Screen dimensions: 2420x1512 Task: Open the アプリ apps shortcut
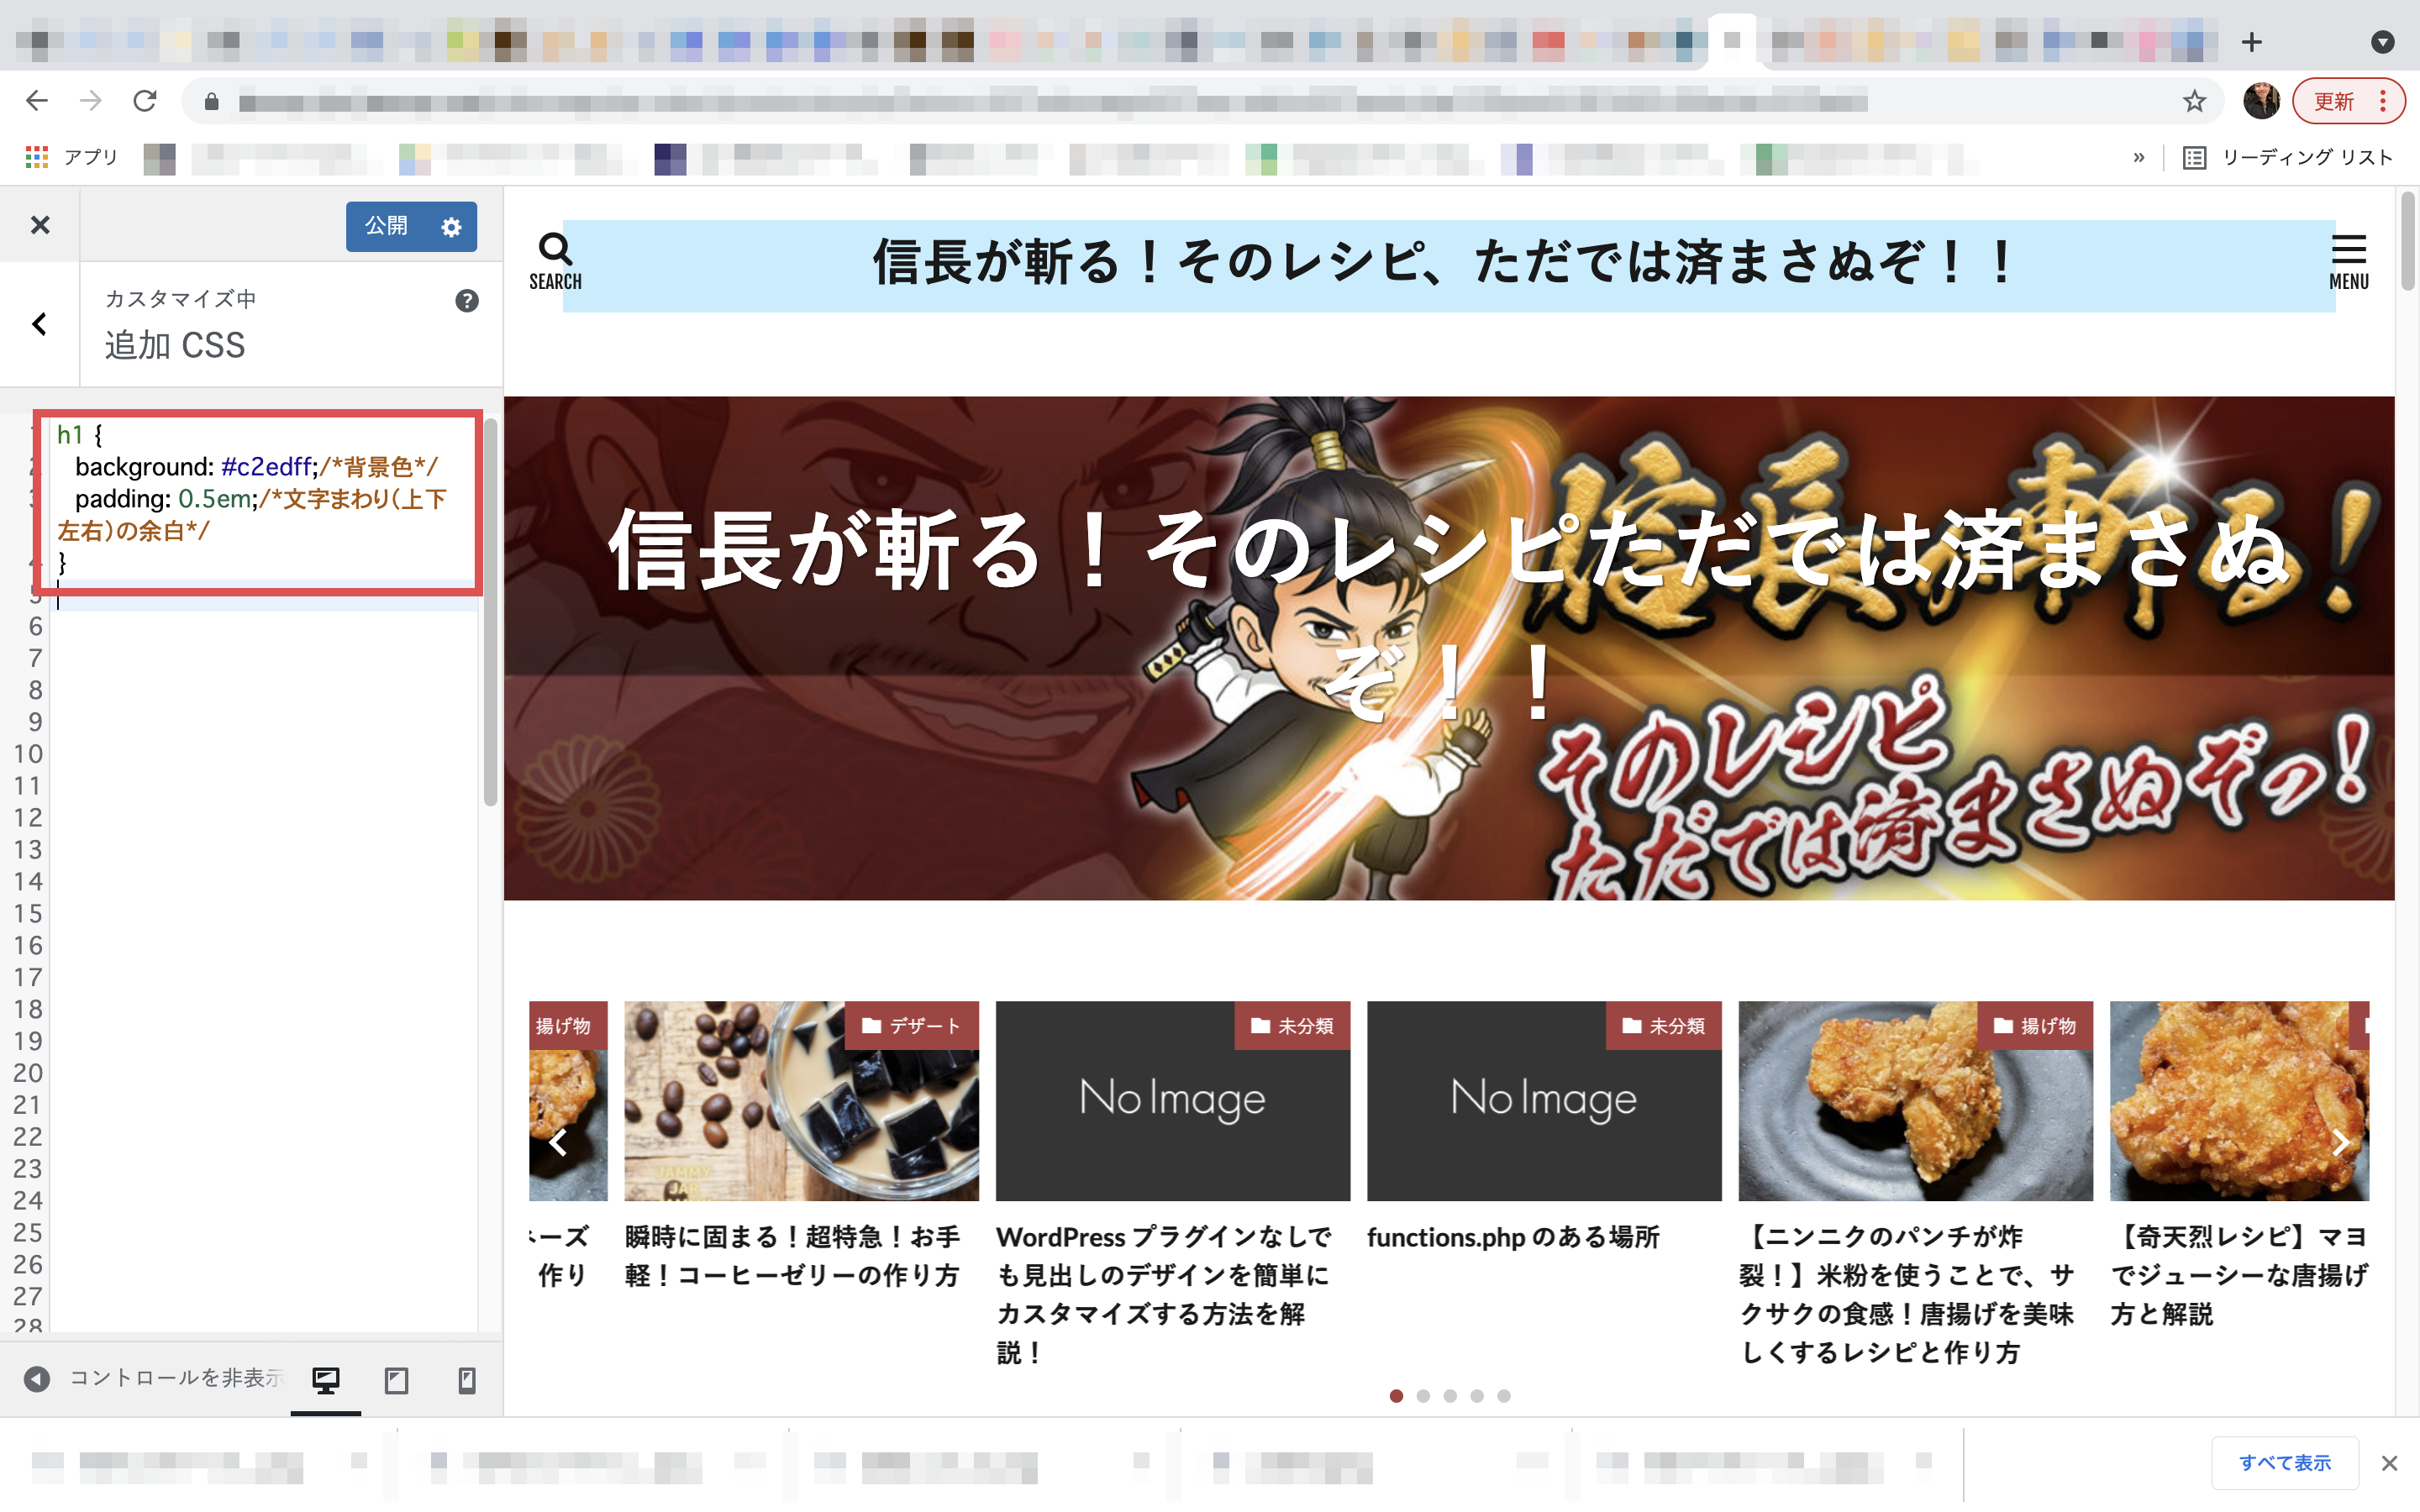pos(72,157)
